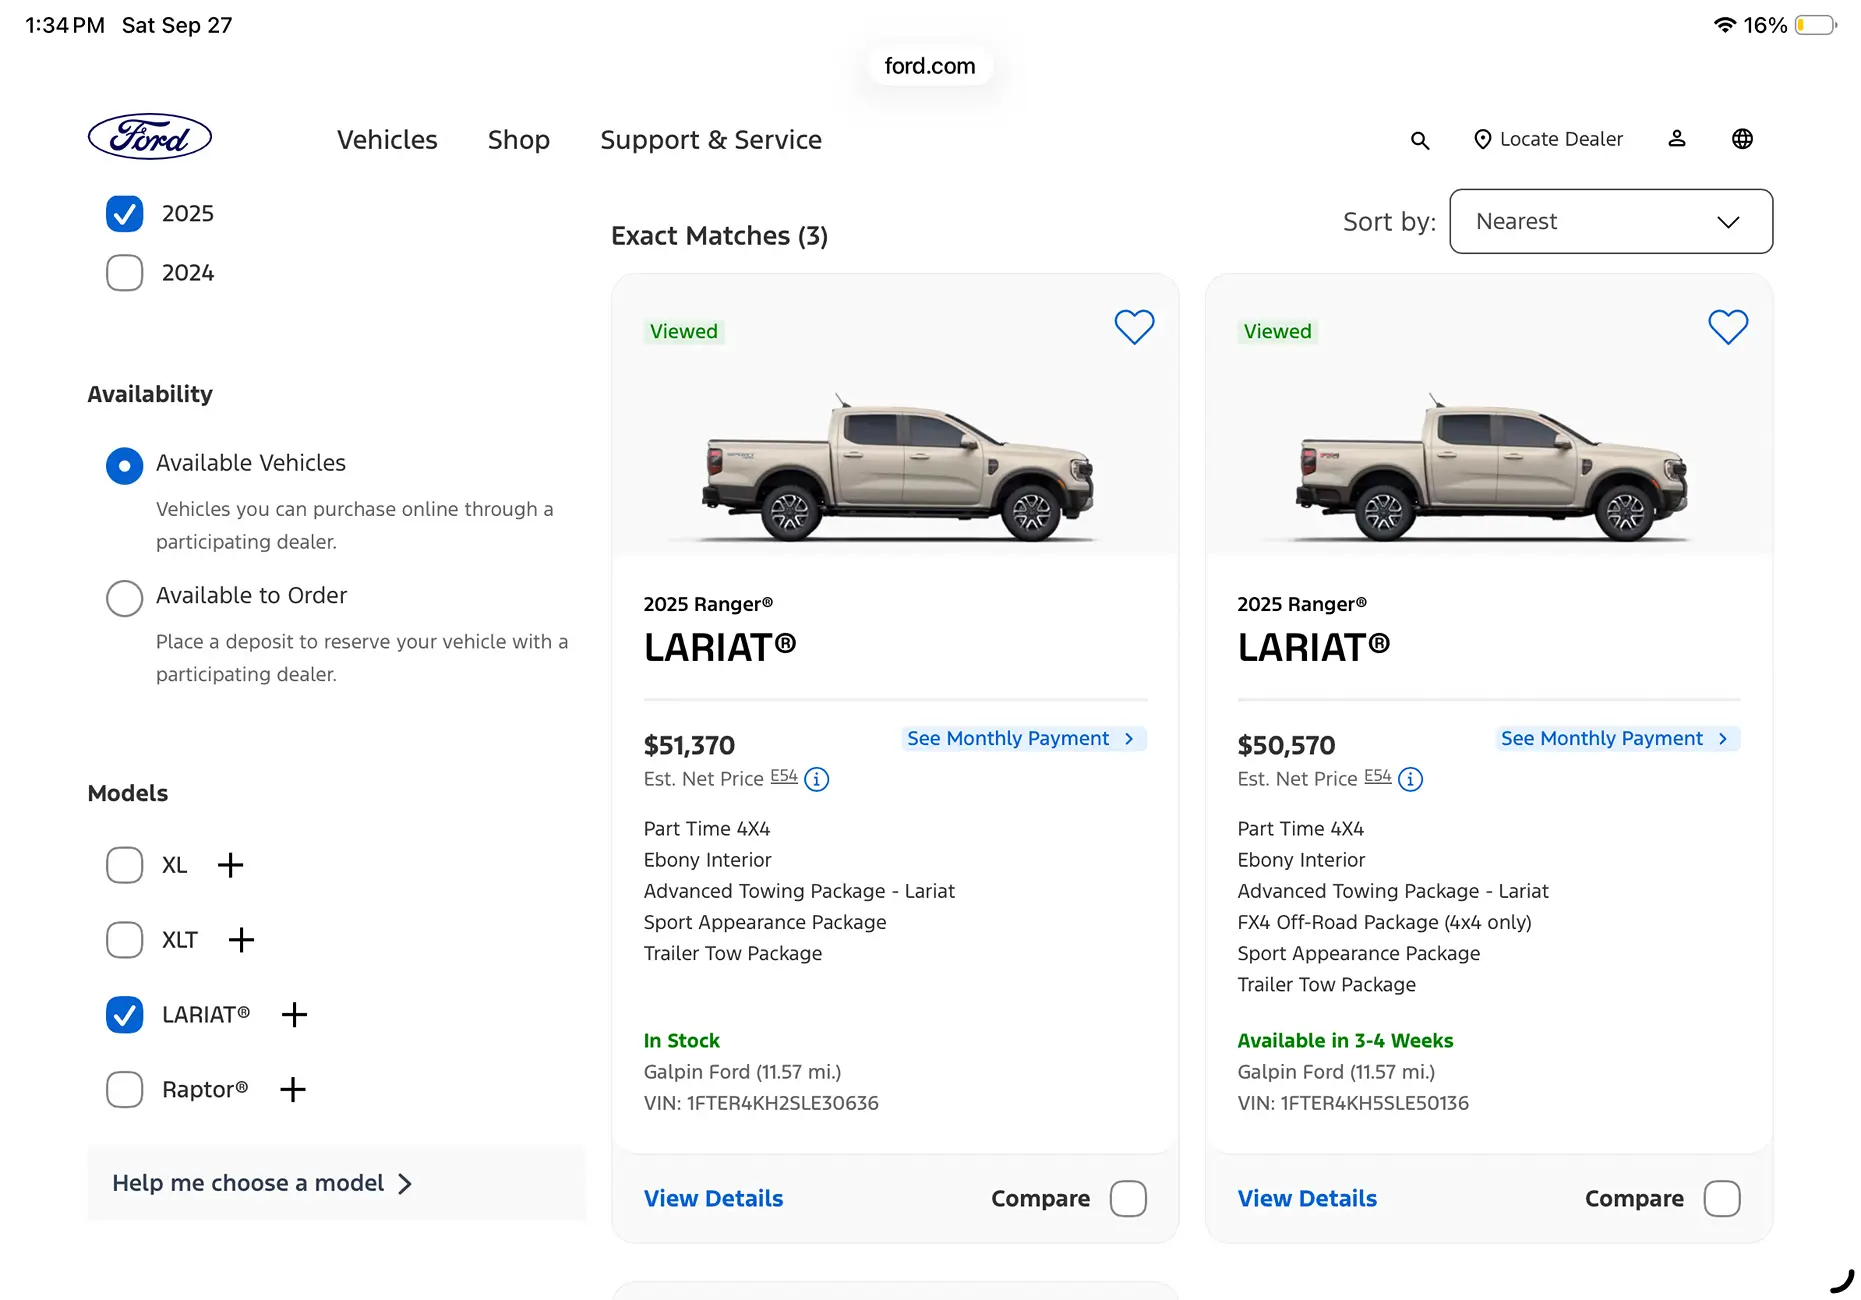The height and width of the screenshot is (1300, 1861).
Task: Tap the battery indicator in status bar
Action: 1816,25
